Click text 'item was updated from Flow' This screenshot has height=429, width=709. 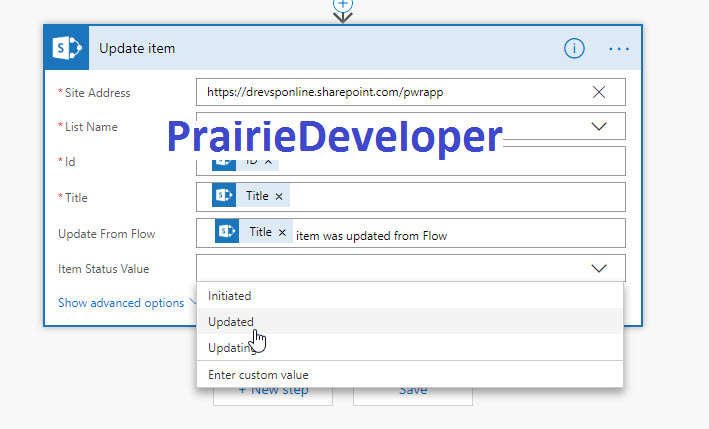(371, 236)
